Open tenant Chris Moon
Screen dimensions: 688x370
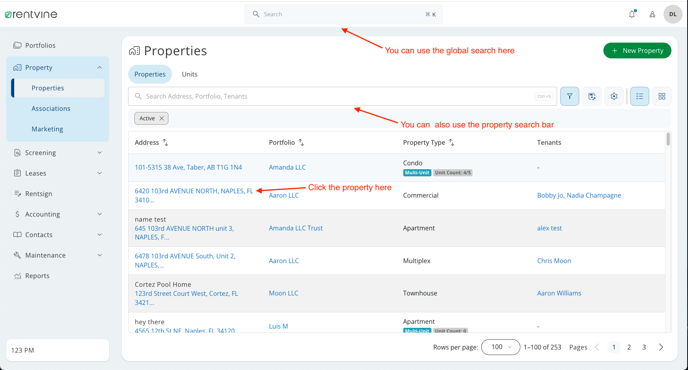pyautogui.click(x=554, y=261)
